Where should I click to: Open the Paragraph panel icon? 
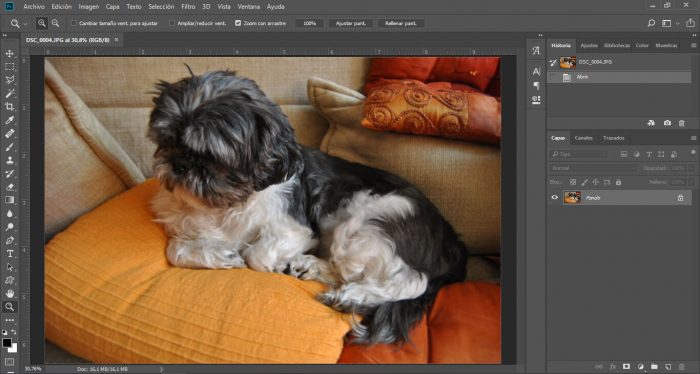point(536,85)
